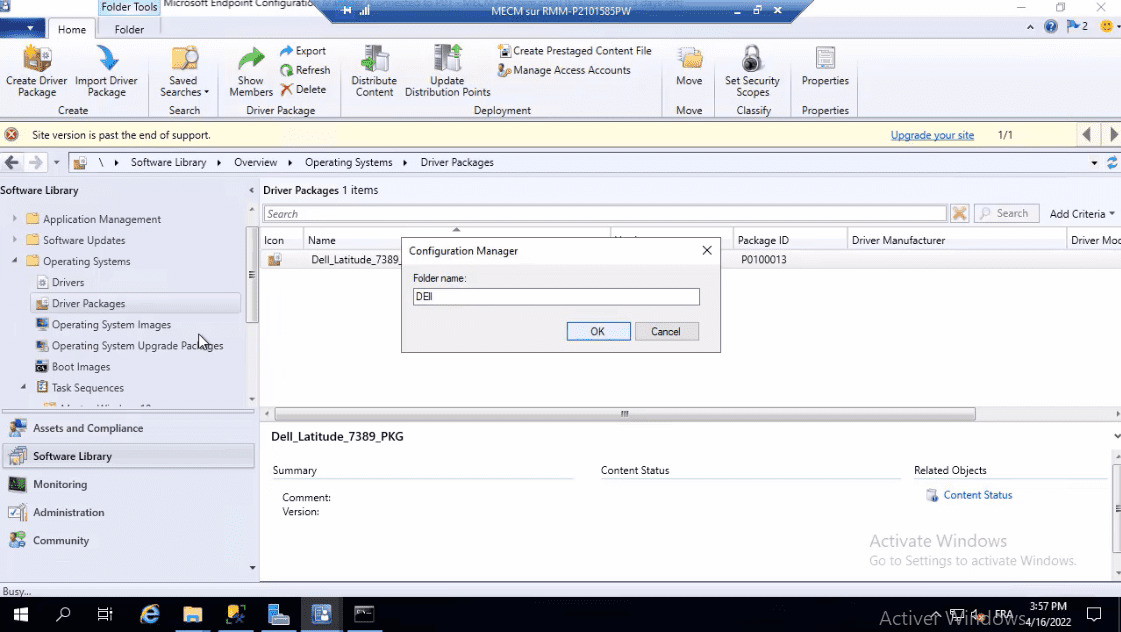This screenshot has height=632, width=1121.
Task: Collapse the Operating Systems node
Action: (x=14, y=260)
